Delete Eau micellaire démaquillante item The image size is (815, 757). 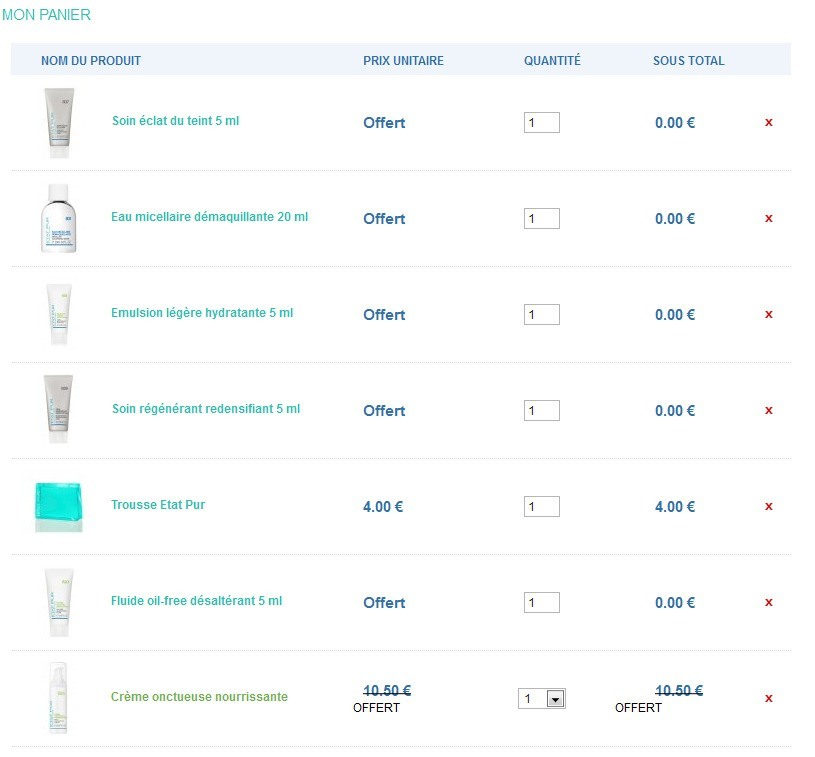(769, 218)
